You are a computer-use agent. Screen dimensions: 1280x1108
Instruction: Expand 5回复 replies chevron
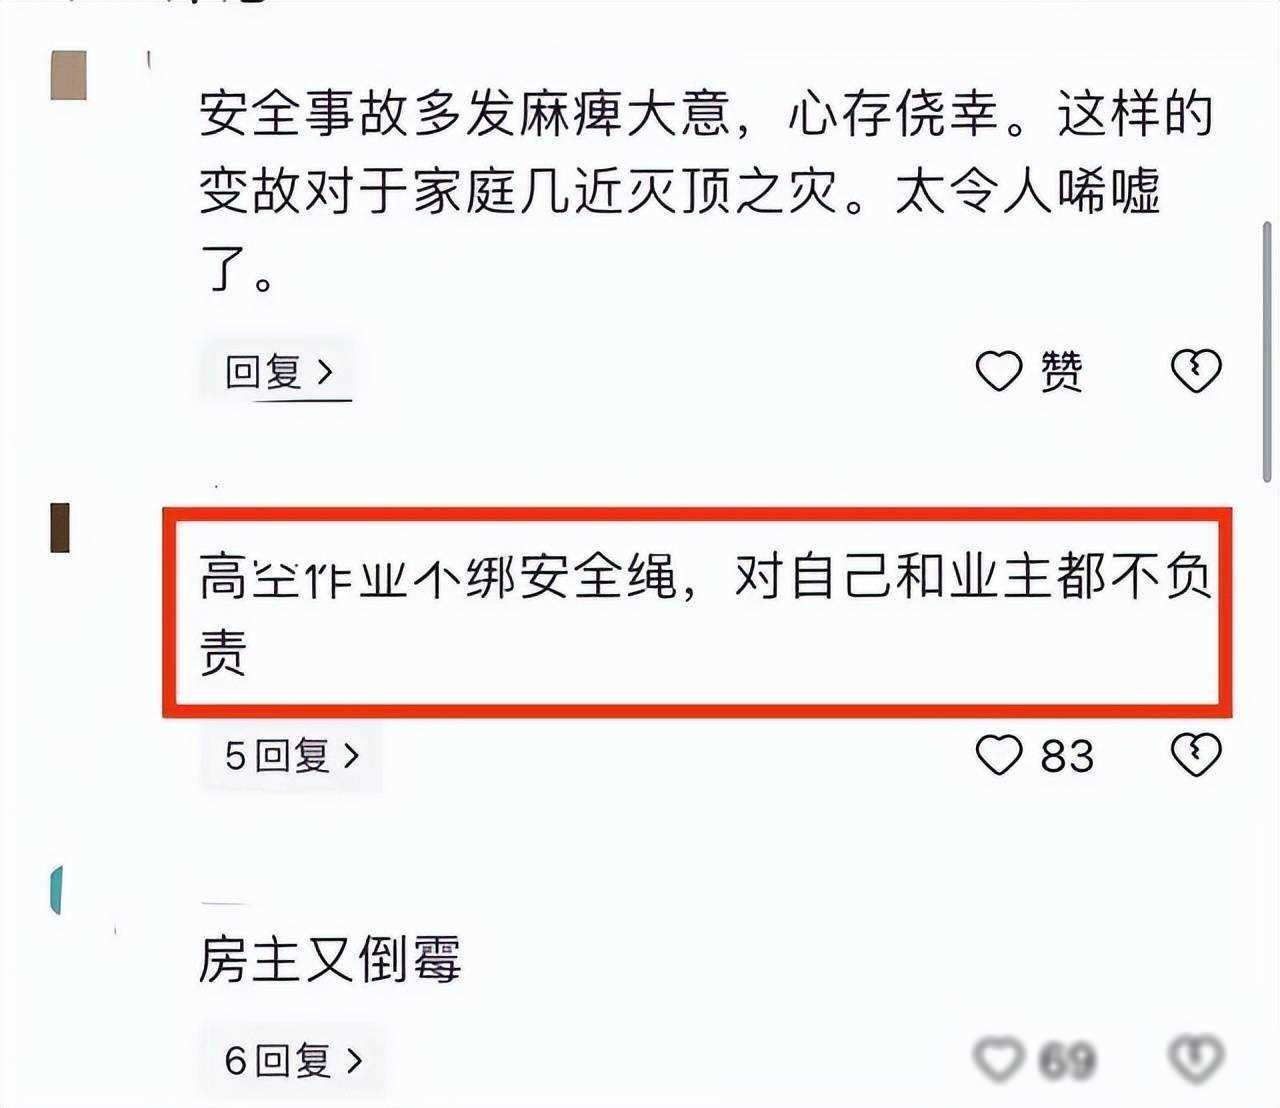pyautogui.click(x=351, y=755)
